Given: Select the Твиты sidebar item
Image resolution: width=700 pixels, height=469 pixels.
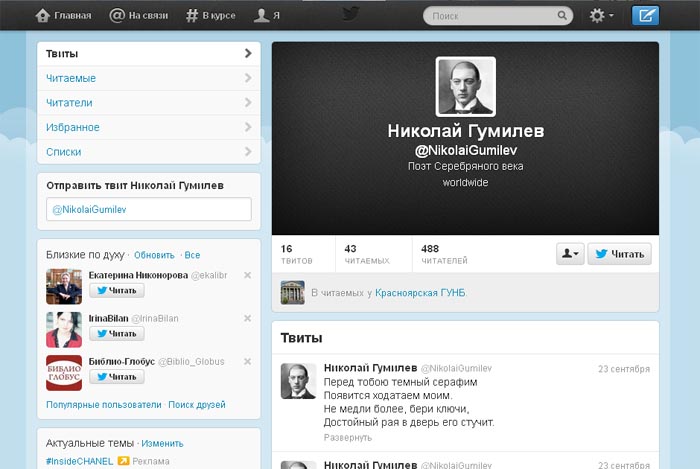Looking at the screenshot, I should 149,54.
